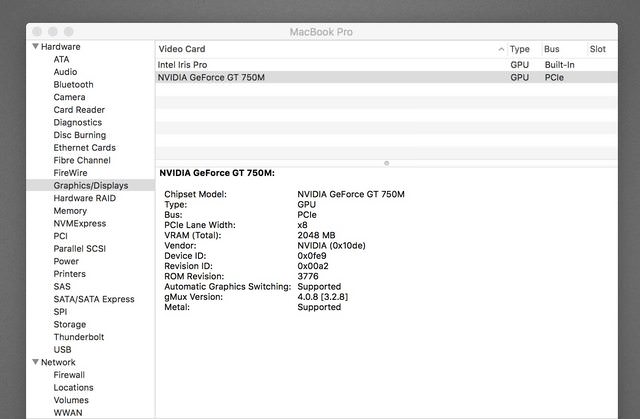Click the gMux Version value 4.0.8 [3.2.8]
640x419 pixels.
tap(322, 297)
